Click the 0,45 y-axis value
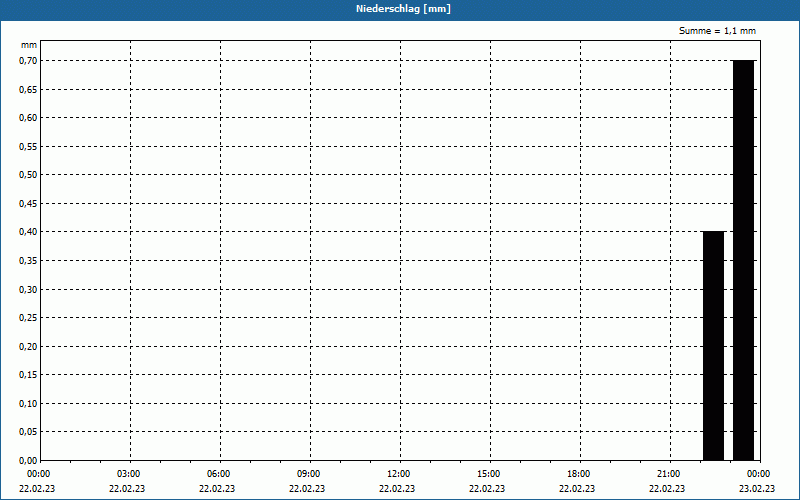The height and width of the screenshot is (500, 800). tap(28, 204)
